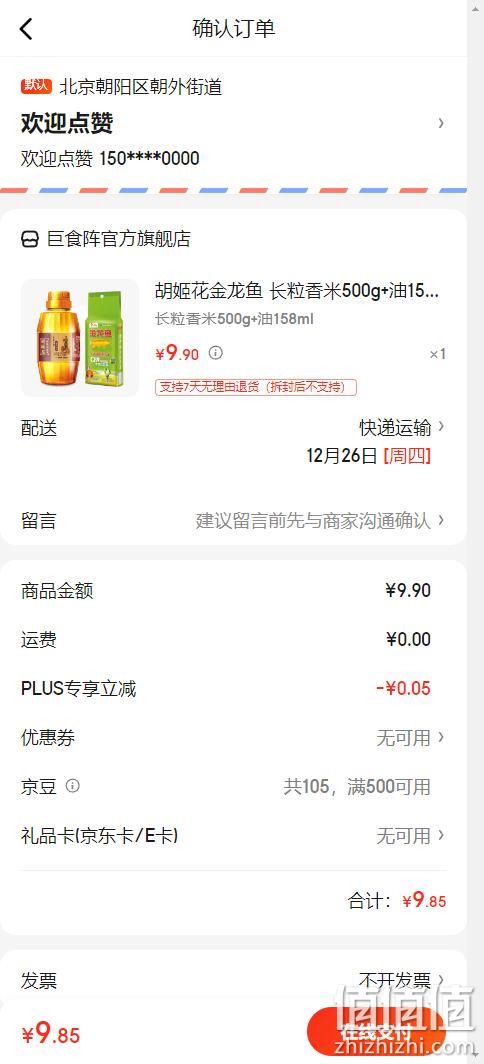Tap 建议留言前先与商家沟通确认 message field
484x1064 pixels.
313,521
